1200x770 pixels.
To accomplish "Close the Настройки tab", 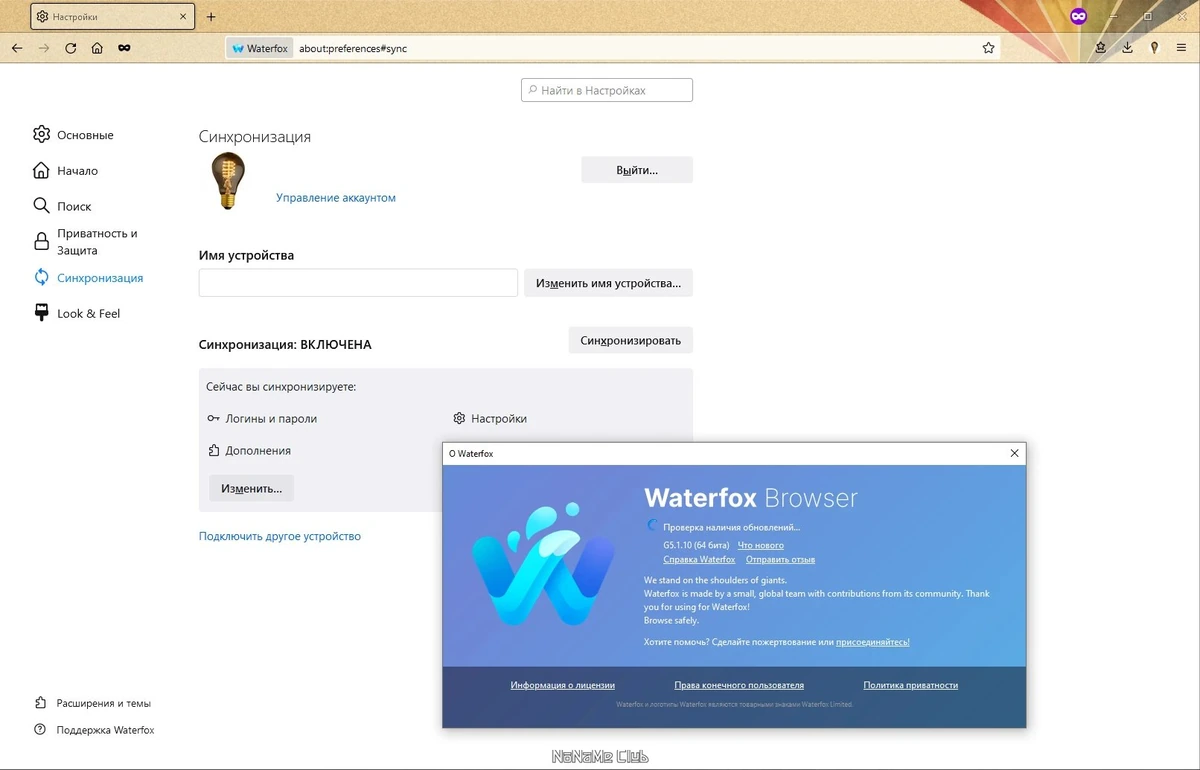I will coord(183,17).
